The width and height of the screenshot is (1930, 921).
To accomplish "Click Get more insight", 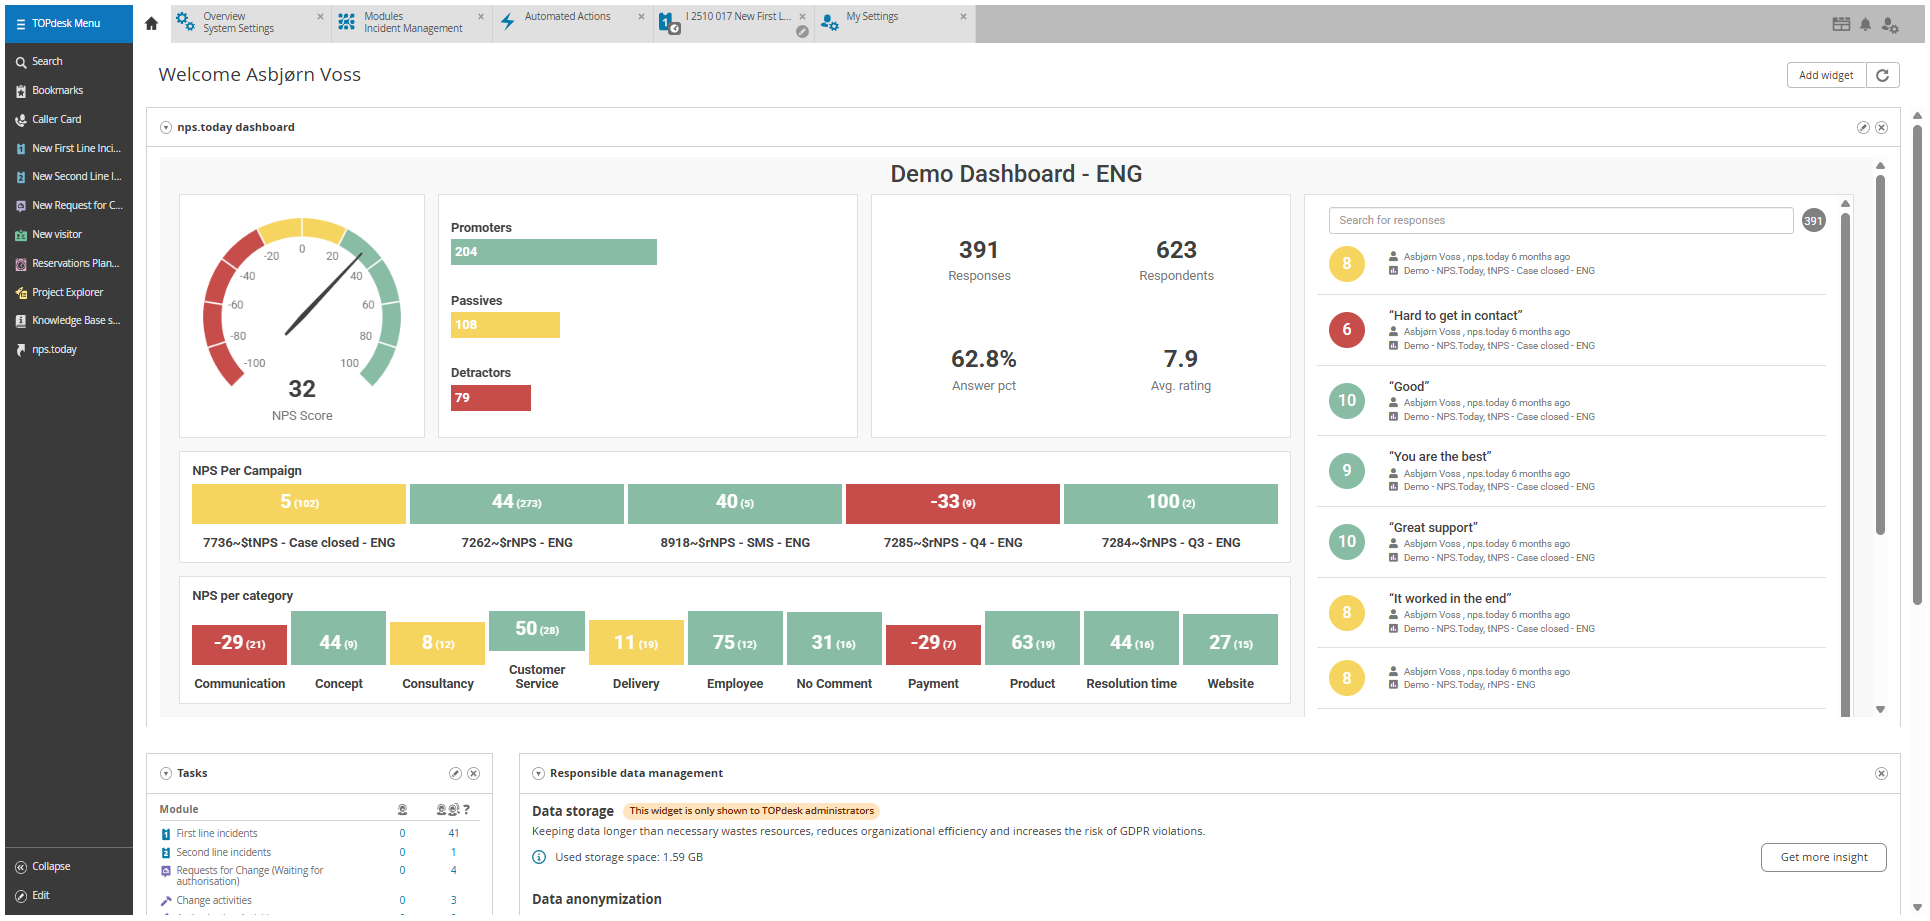I will point(1823,857).
